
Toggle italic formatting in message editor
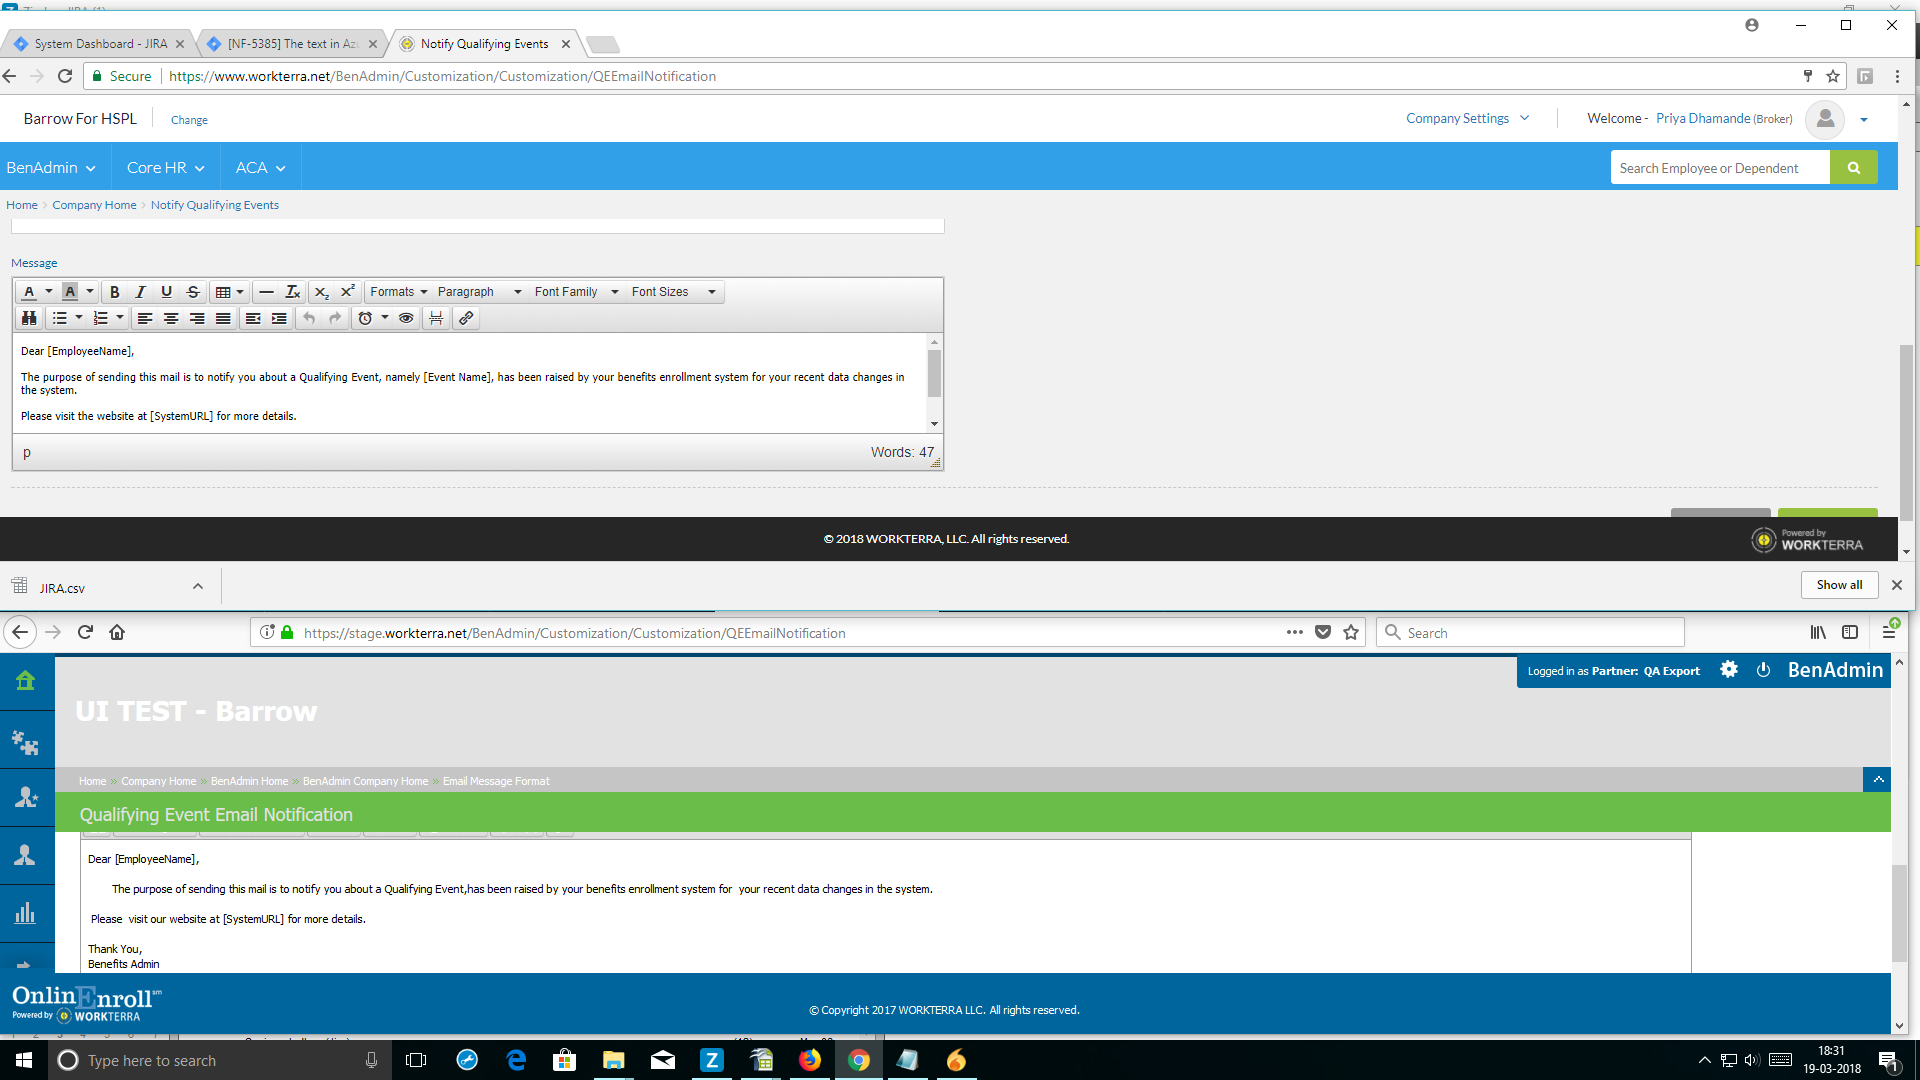(x=141, y=292)
